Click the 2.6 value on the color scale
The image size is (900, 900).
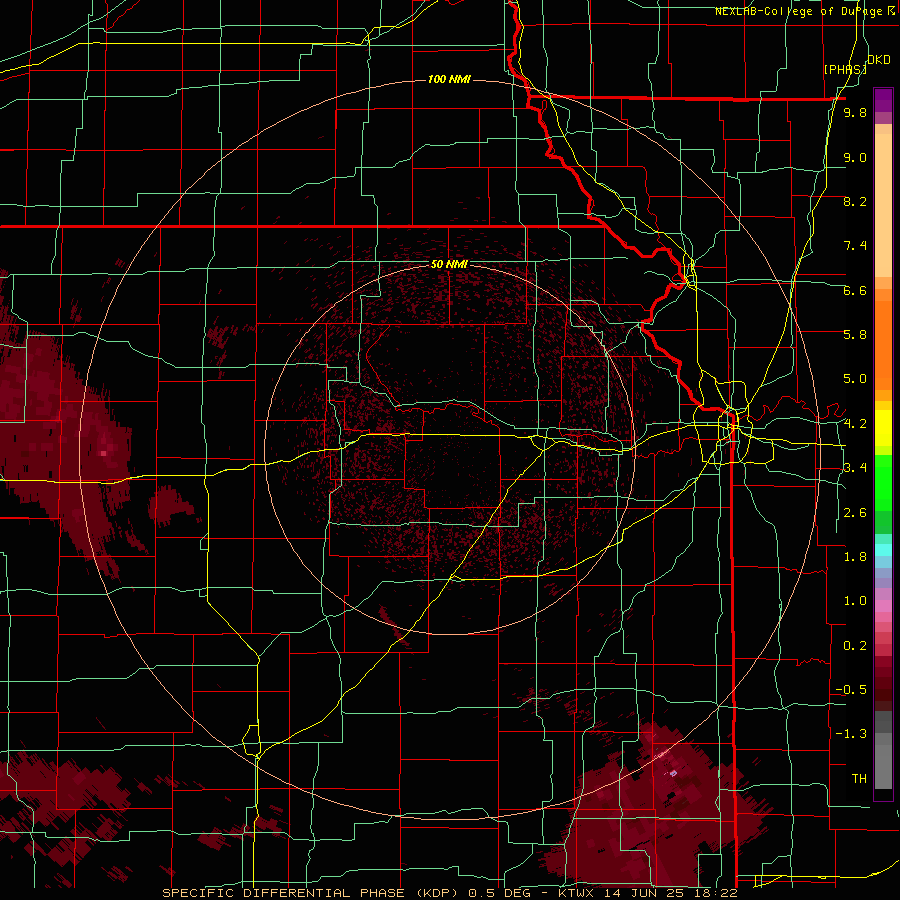point(855,513)
